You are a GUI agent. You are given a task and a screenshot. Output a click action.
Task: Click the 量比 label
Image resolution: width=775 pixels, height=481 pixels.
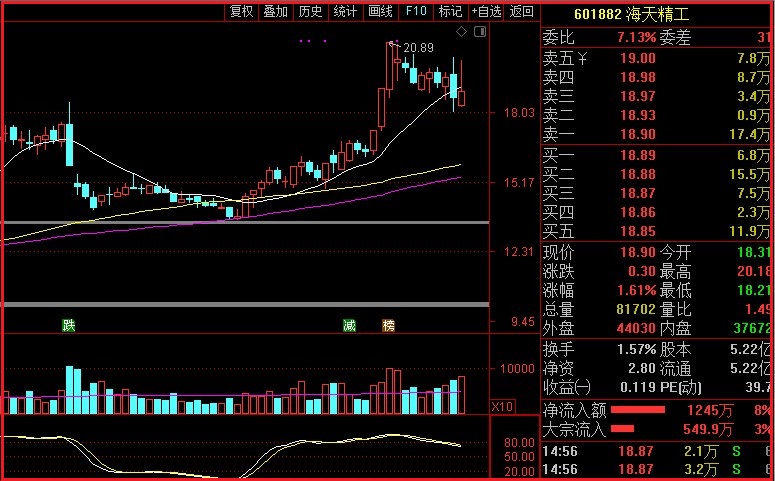675,309
